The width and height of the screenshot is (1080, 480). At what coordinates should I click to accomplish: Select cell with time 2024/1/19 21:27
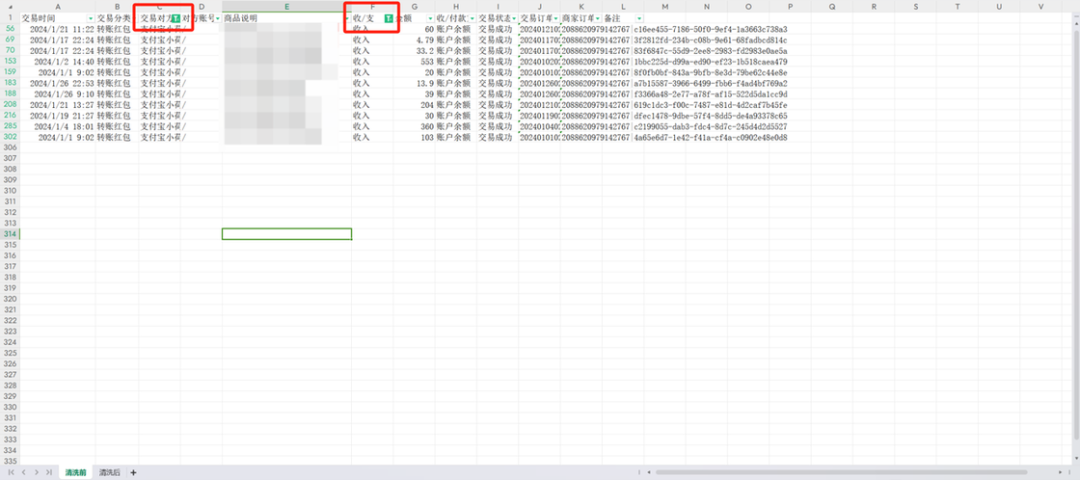click(x=58, y=116)
